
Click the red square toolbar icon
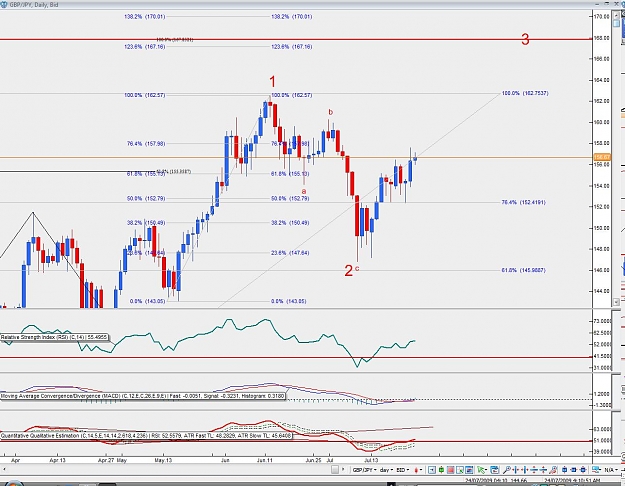coord(451,470)
